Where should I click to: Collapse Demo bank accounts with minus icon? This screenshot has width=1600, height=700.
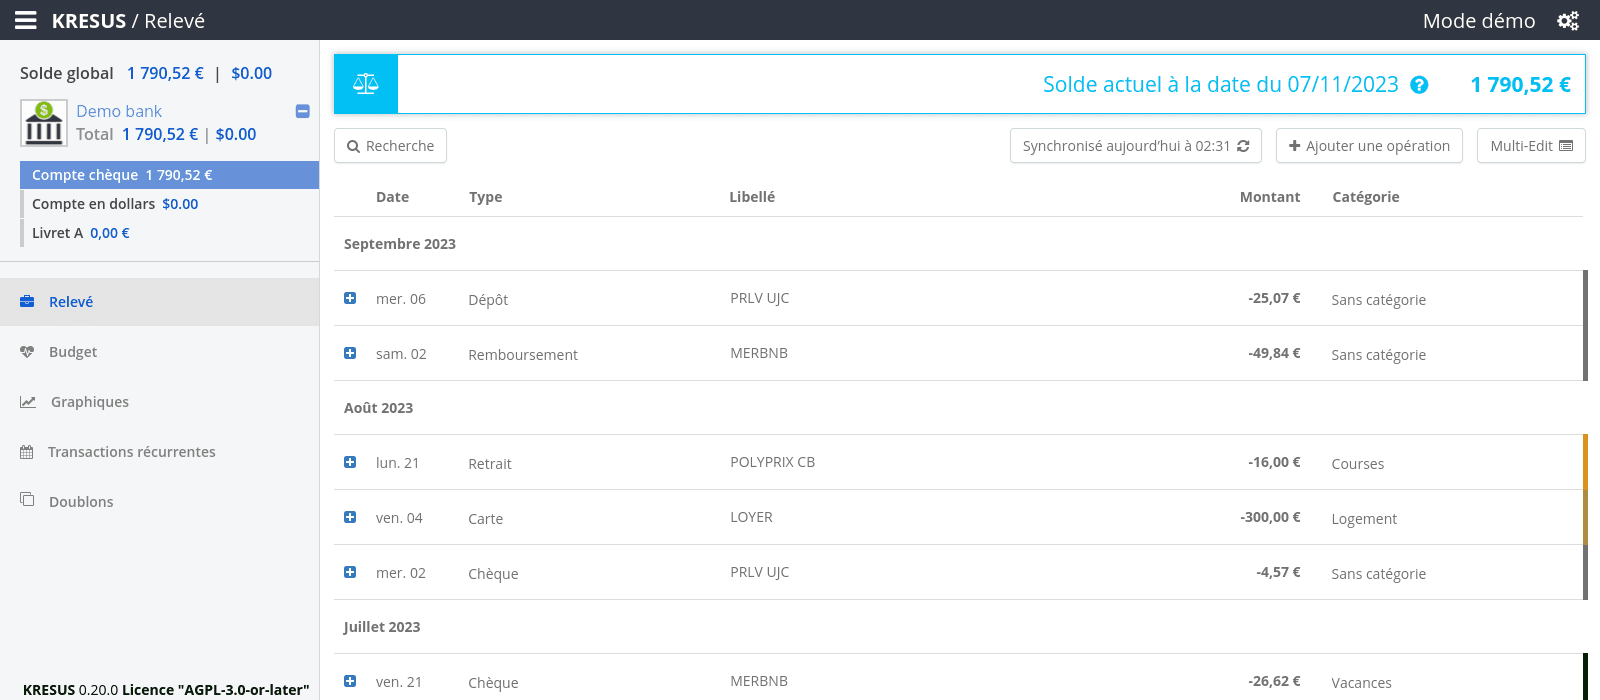click(302, 111)
